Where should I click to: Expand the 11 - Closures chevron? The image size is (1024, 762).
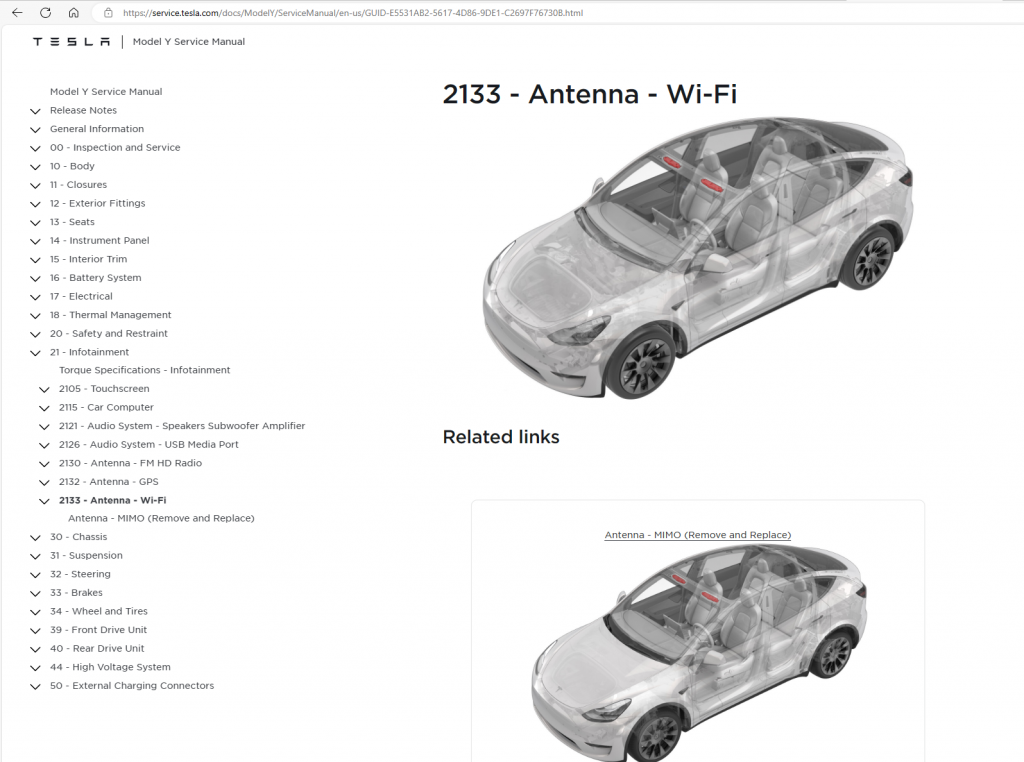click(35, 185)
